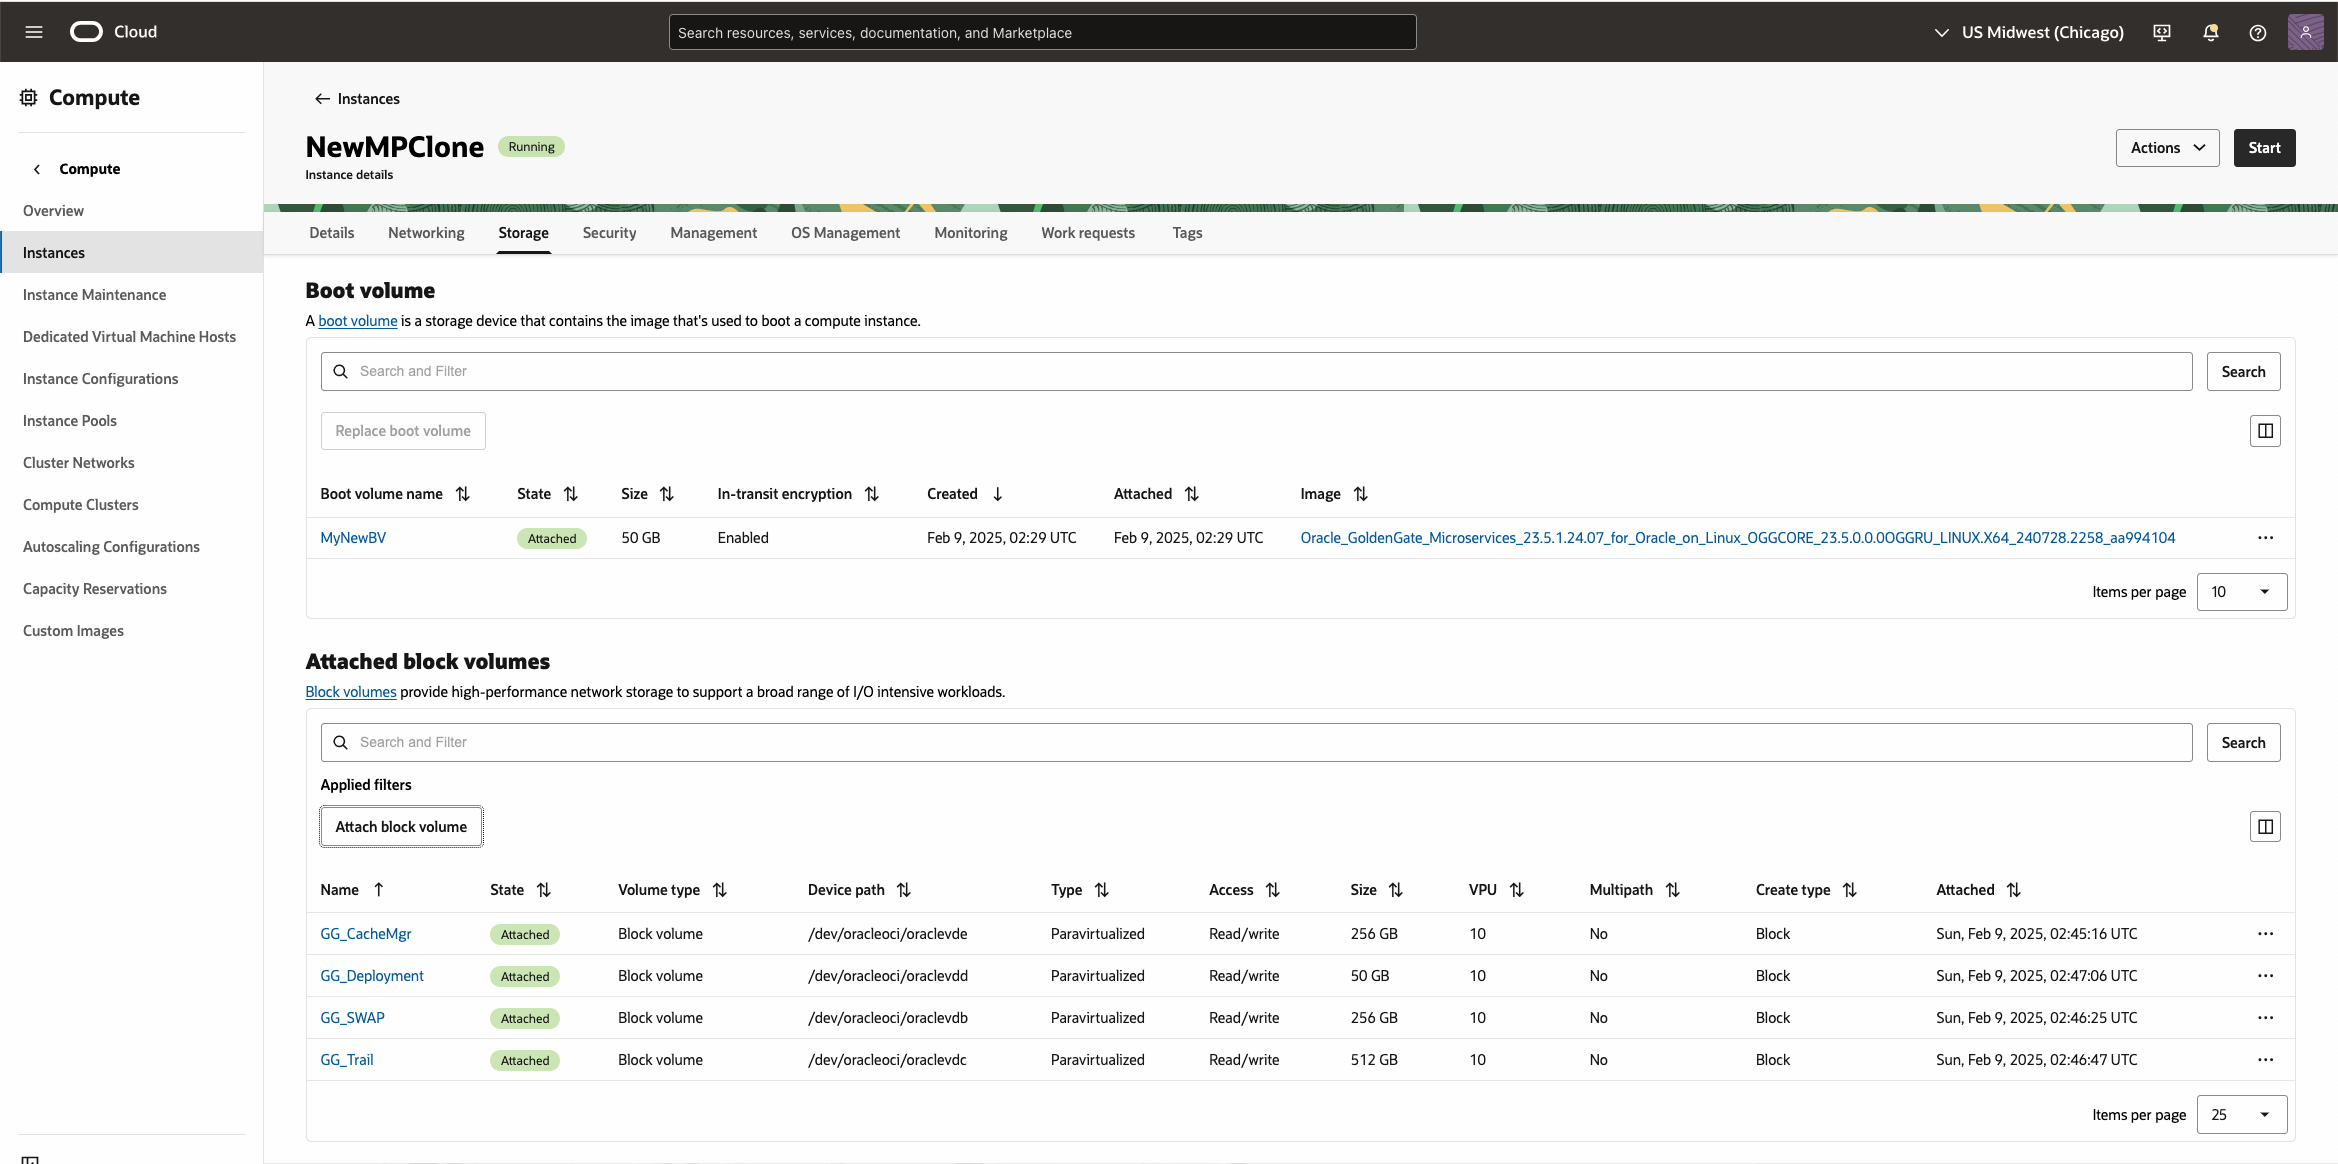Sort boot volumes by State column

pyautogui.click(x=570, y=494)
